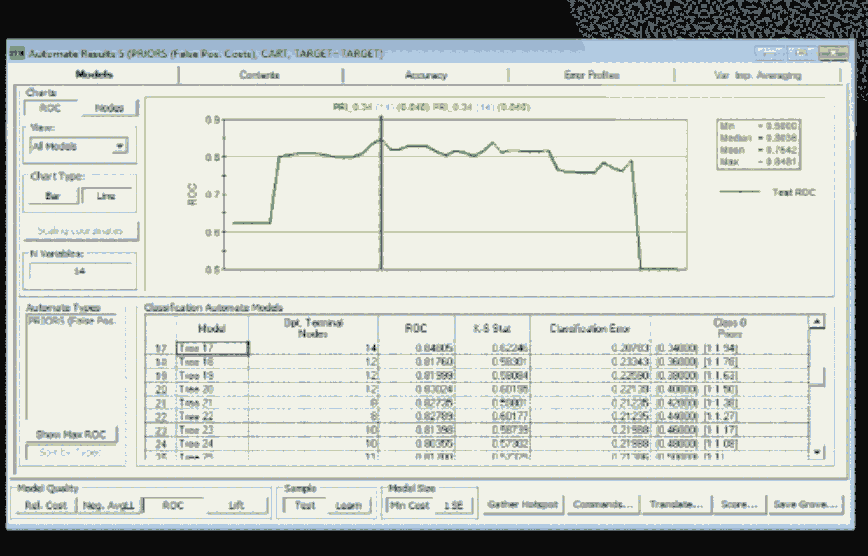This screenshot has width=868, height=556.
Task: Switch chart type to Bar
Action: pyautogui.click(x=53, y=197)
